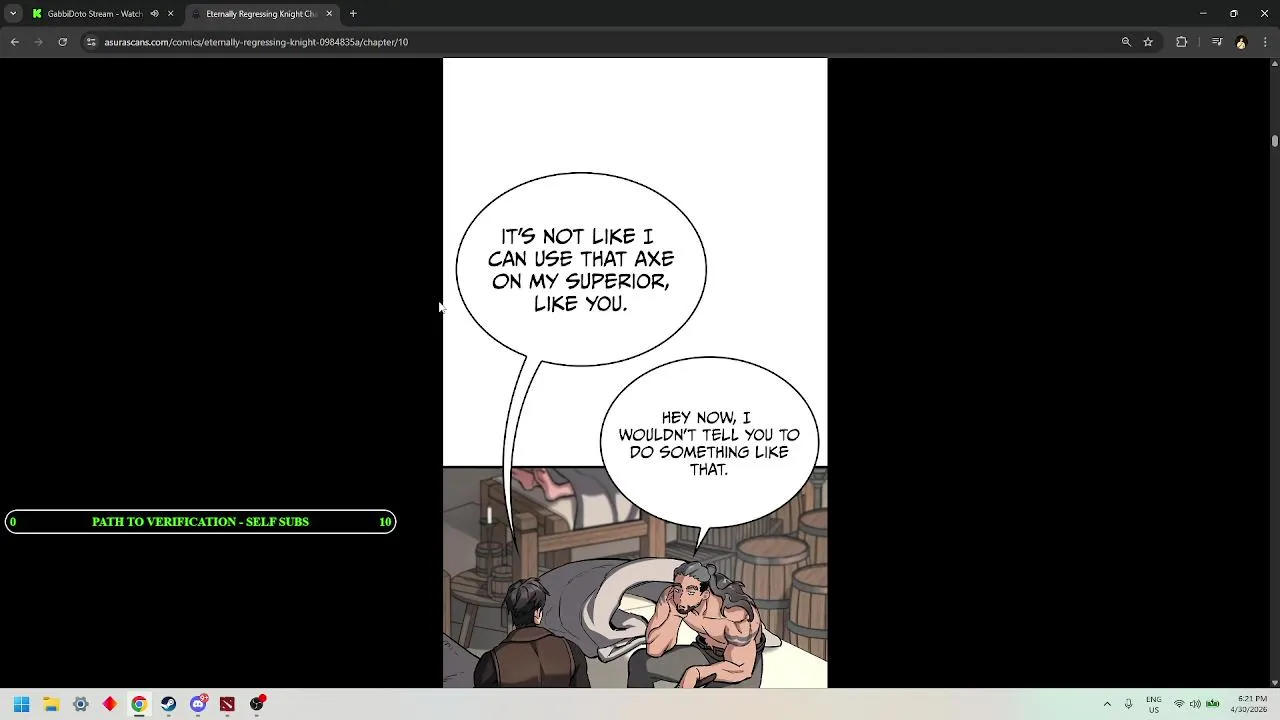The height and width of the screenshot is (720, 1280).
Task: Close the GabbiDoto Stream tab
Action: (x=170, y=14)
